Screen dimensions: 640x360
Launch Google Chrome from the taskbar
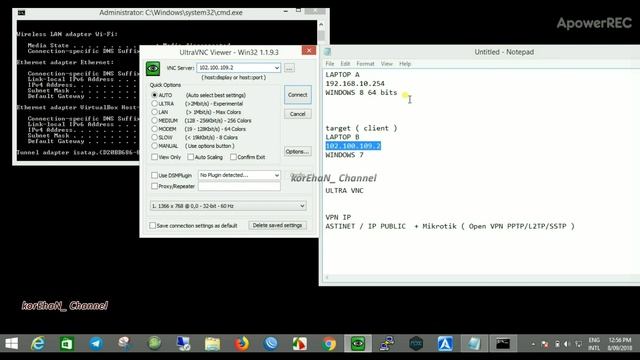tap(329, 344)
